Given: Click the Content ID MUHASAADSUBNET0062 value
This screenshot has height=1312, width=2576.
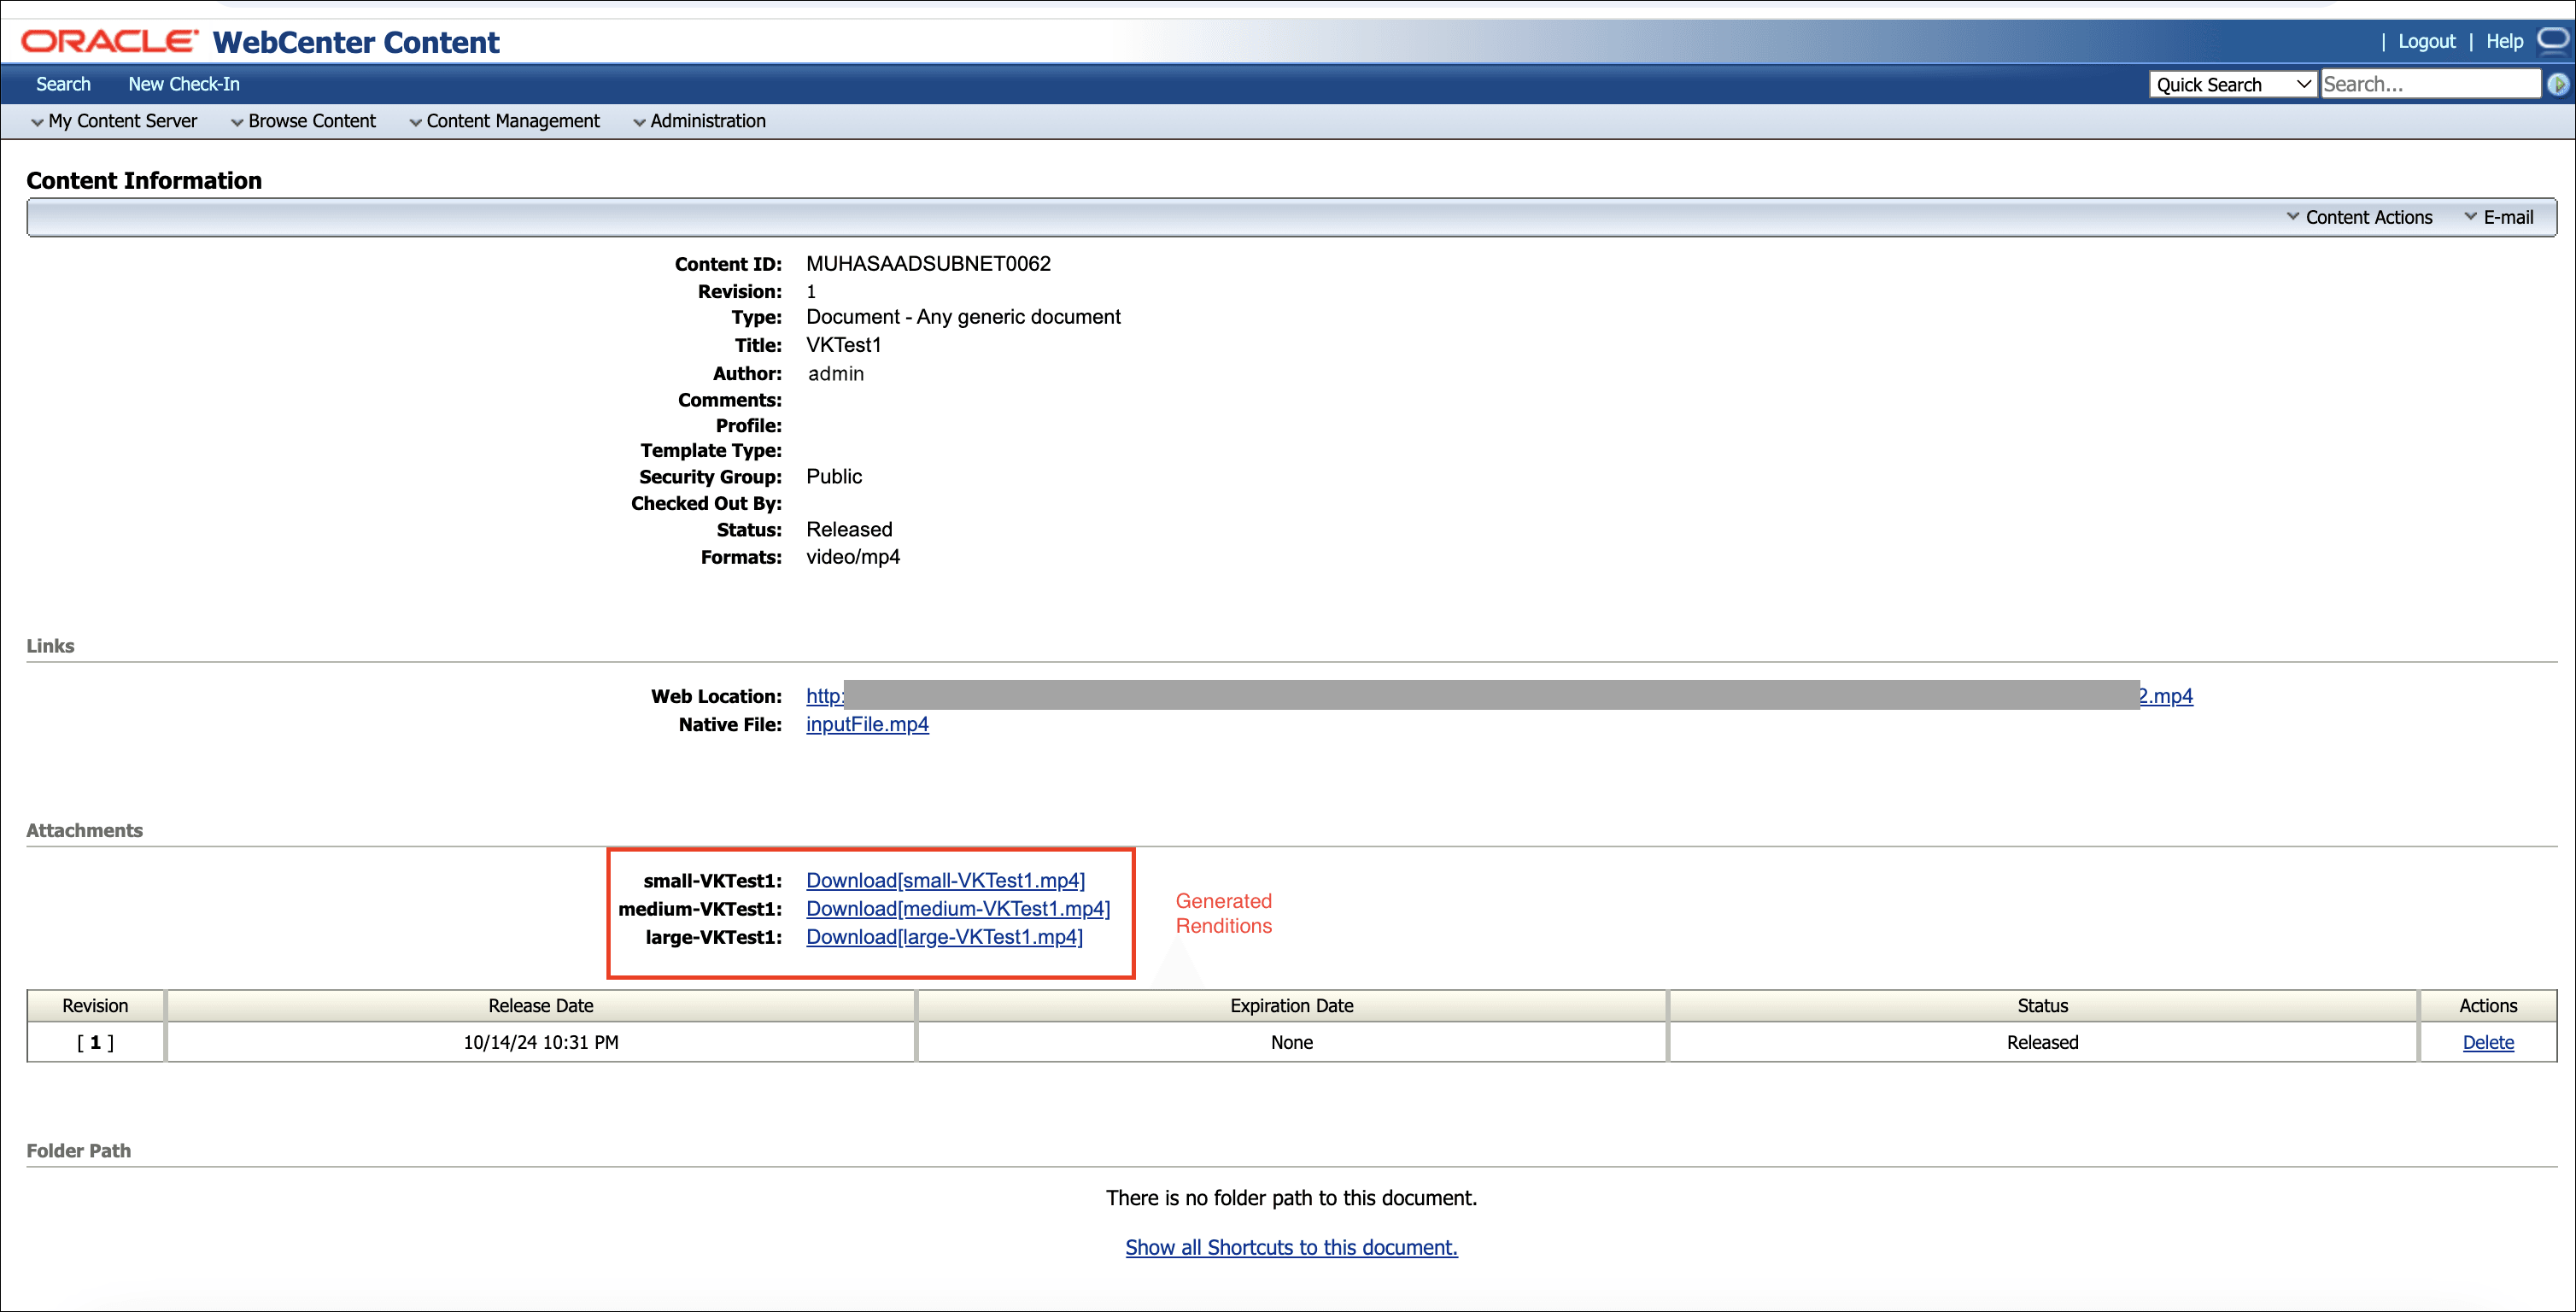Looking at the screenshot, I should (x=928, y=264).
